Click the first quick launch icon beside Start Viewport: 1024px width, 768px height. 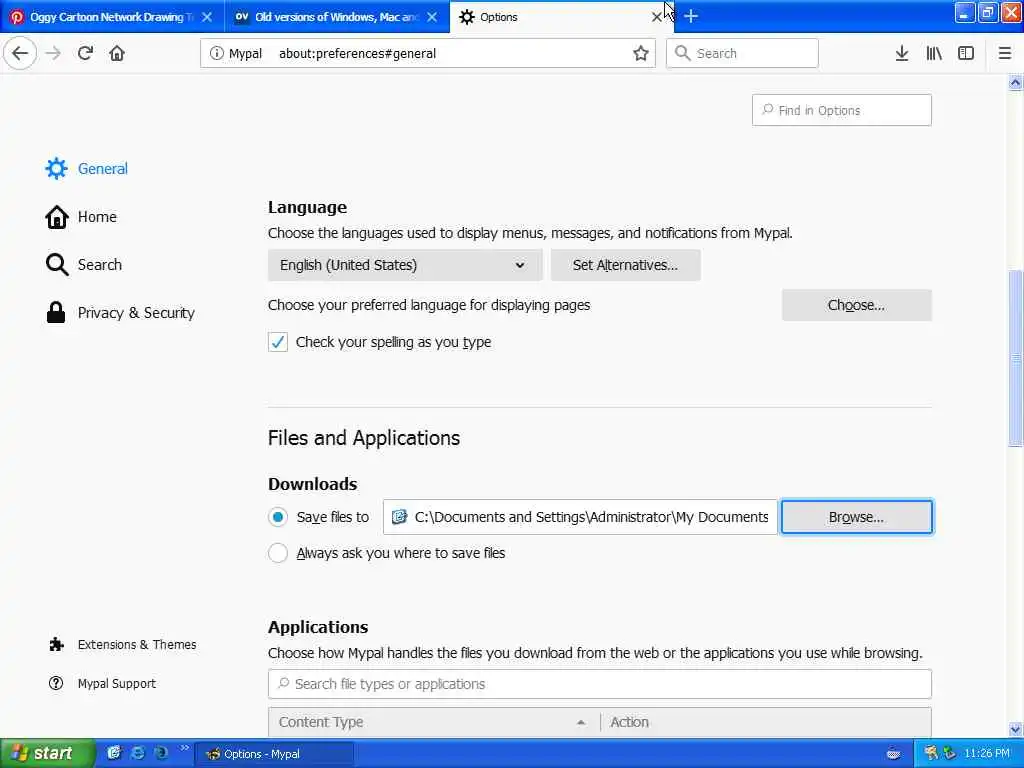coord(114,753)
